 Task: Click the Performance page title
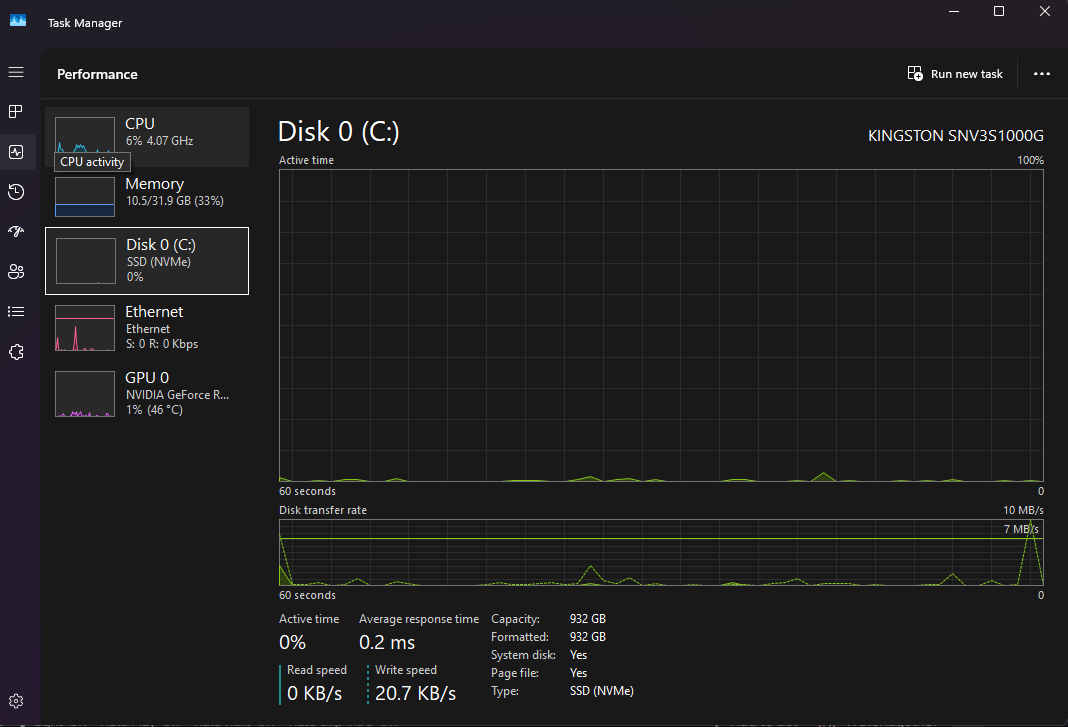click(x=97, y=74)
